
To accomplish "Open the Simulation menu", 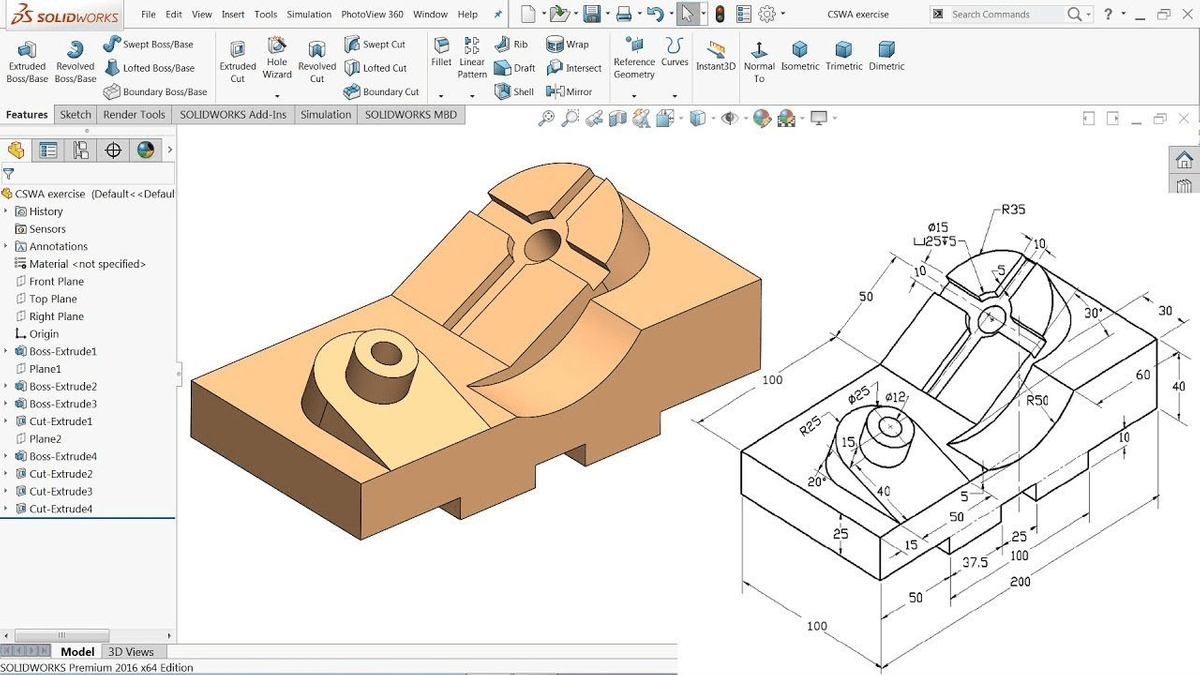I will tap(309, 14).
